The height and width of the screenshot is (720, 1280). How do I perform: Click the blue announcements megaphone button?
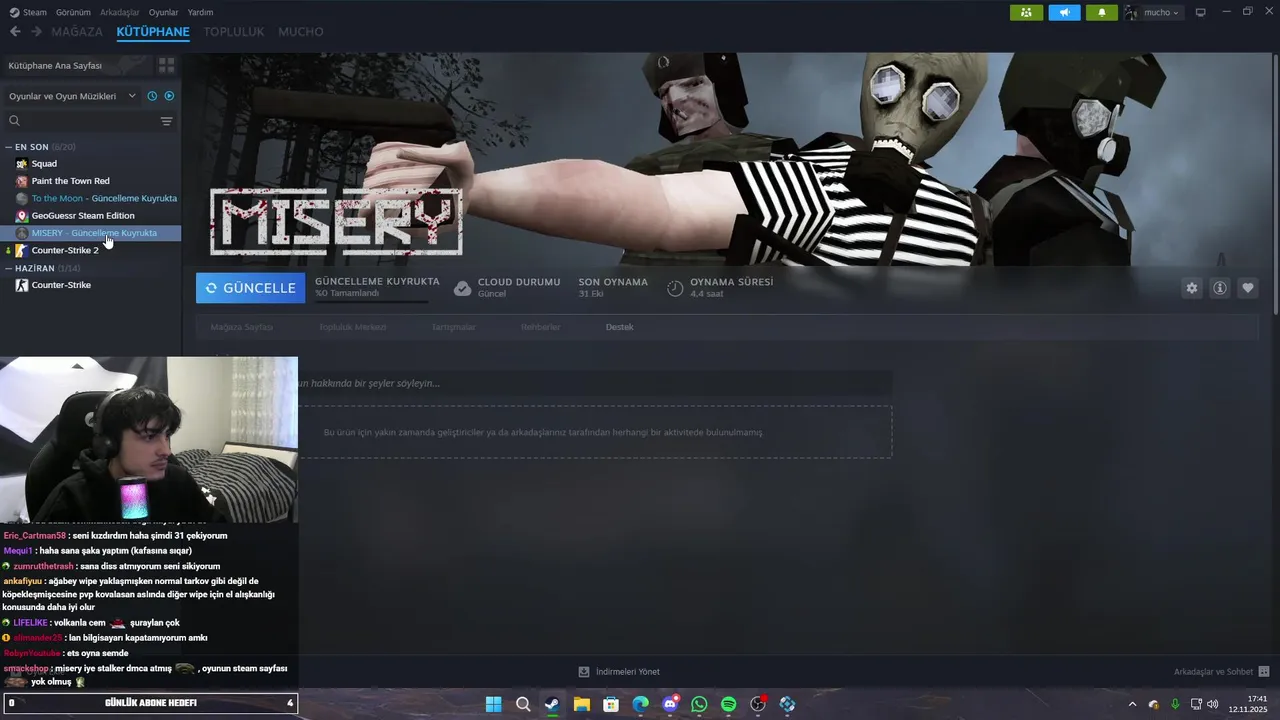1064,12
